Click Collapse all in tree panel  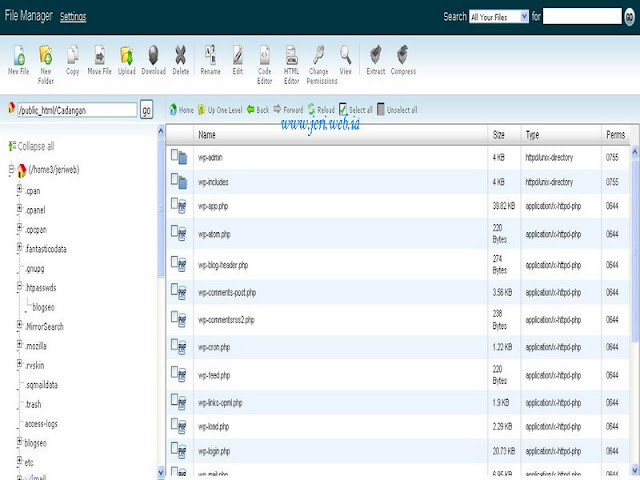point(31,146)
